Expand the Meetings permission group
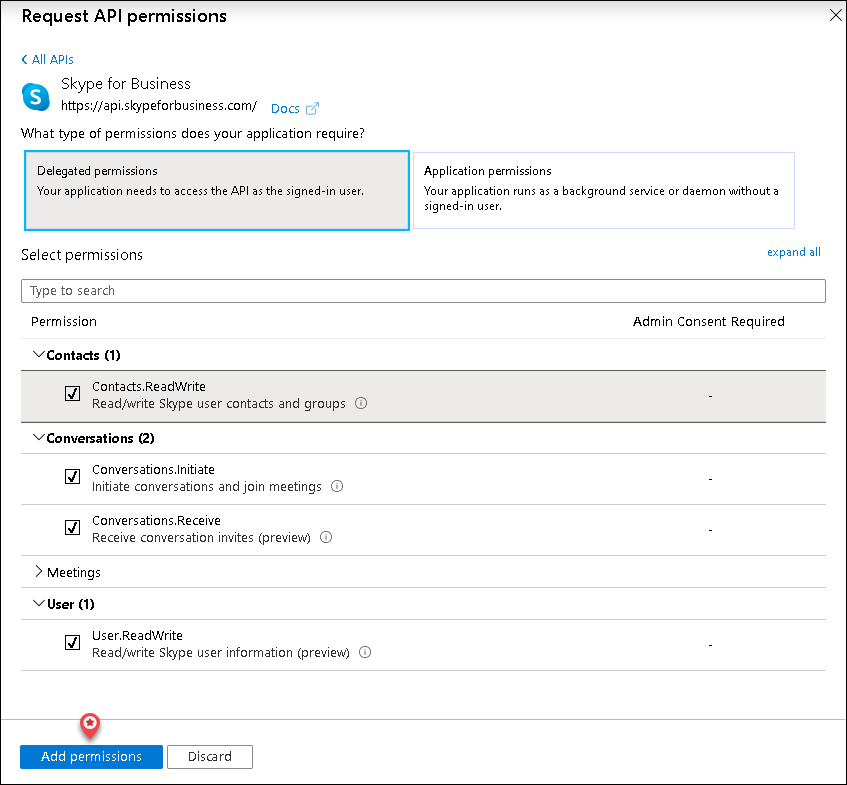847x785 pixels. 39,572
